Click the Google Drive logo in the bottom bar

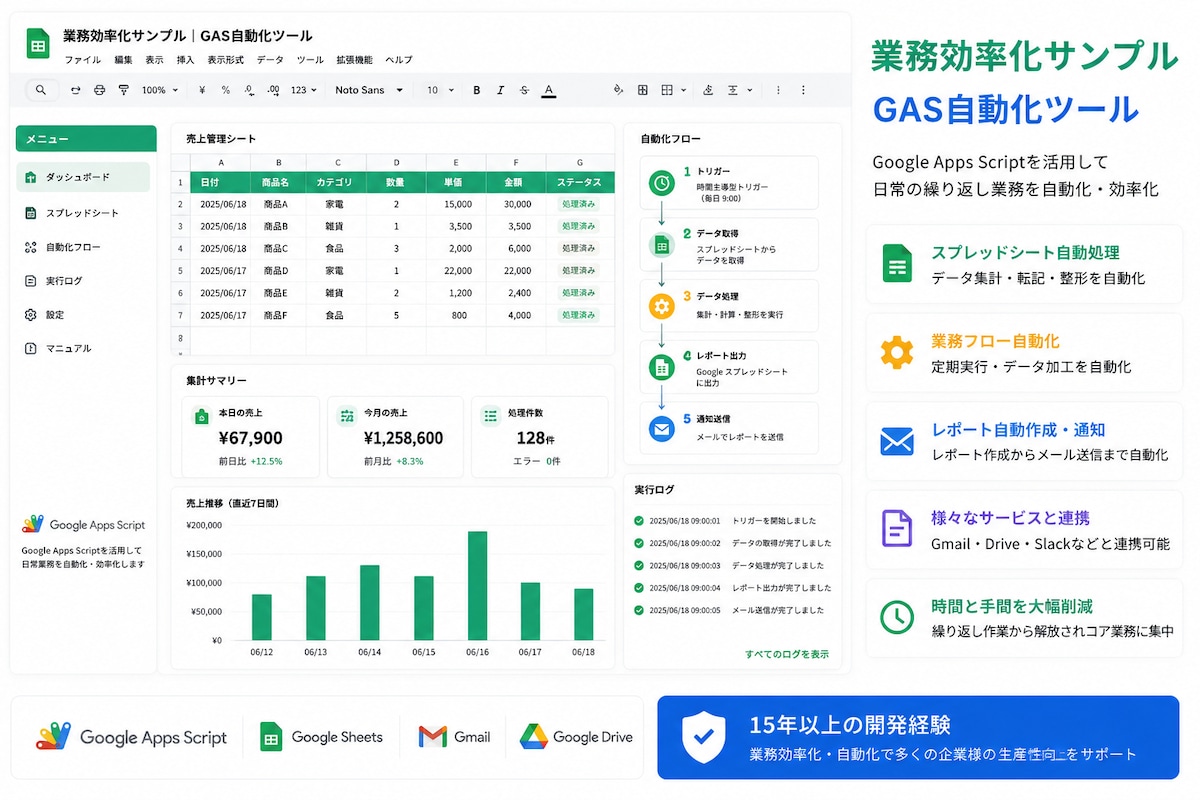(x=576, y=737)
